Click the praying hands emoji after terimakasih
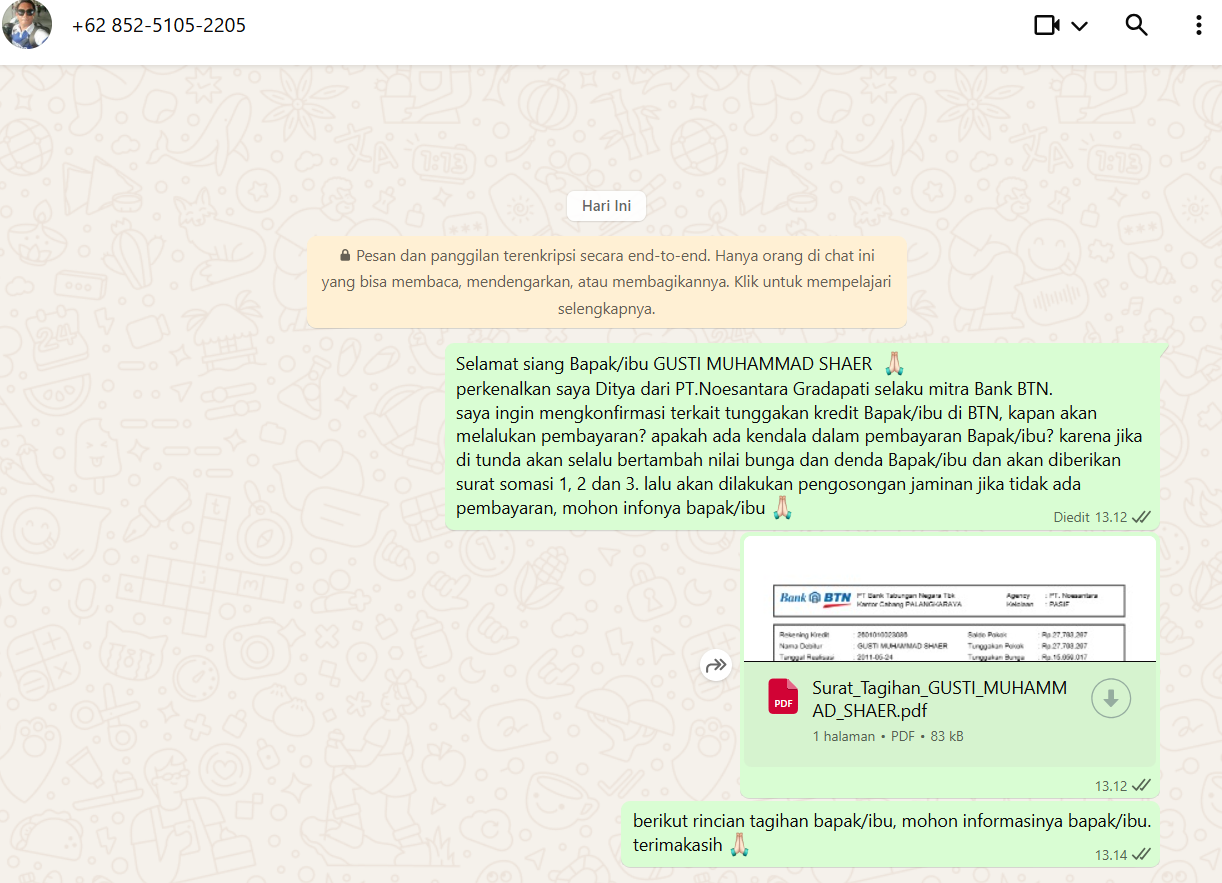Image resolution: width=1222 pixels, height=883 pixels. pyautogui.click(x=739, y=845)
